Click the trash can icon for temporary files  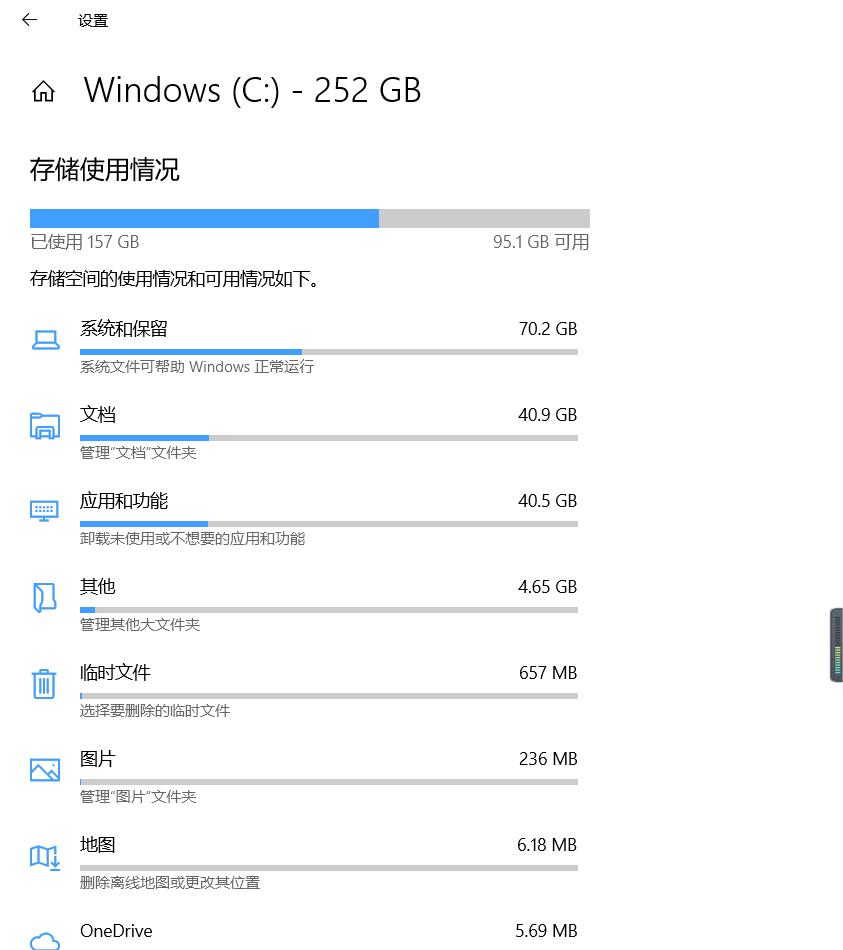pyautogui.click(x=44, y=684)
